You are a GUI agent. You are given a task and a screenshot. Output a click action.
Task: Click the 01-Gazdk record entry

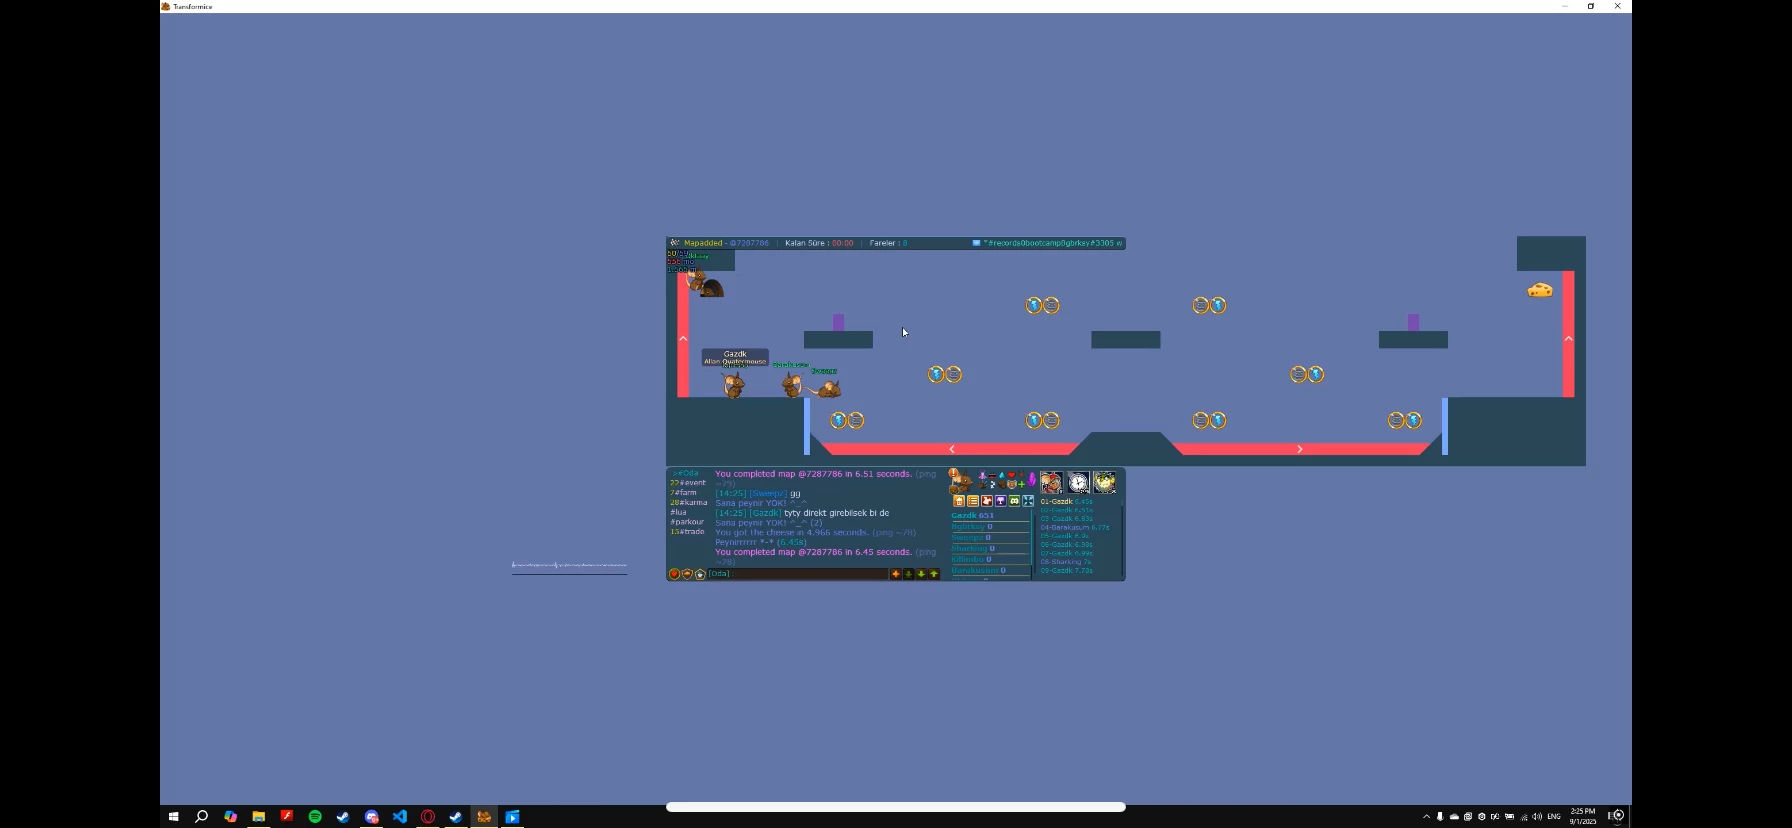point(1067,502)
